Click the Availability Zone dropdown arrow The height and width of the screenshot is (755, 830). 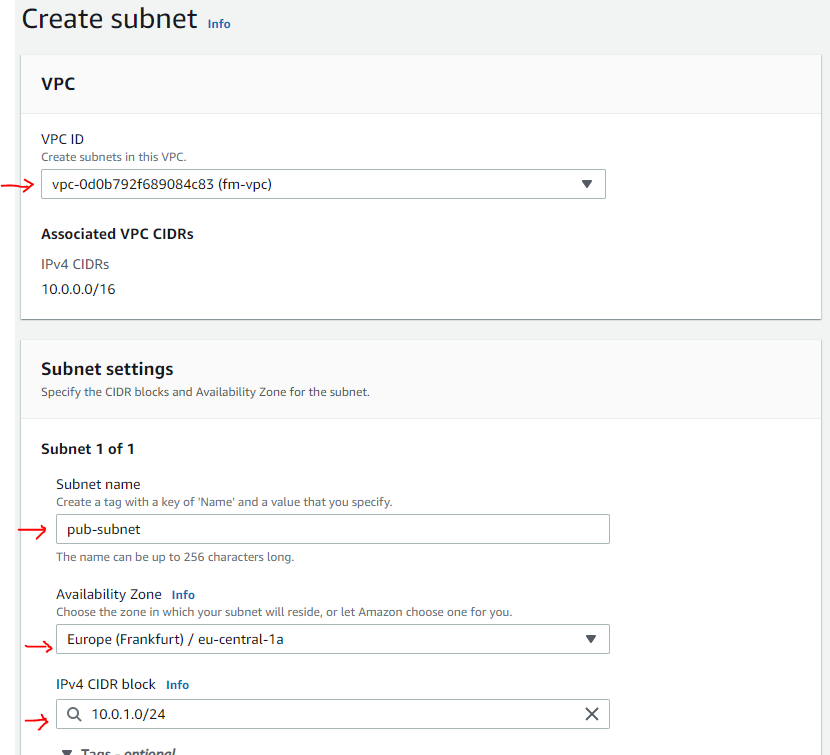[590, 639]
